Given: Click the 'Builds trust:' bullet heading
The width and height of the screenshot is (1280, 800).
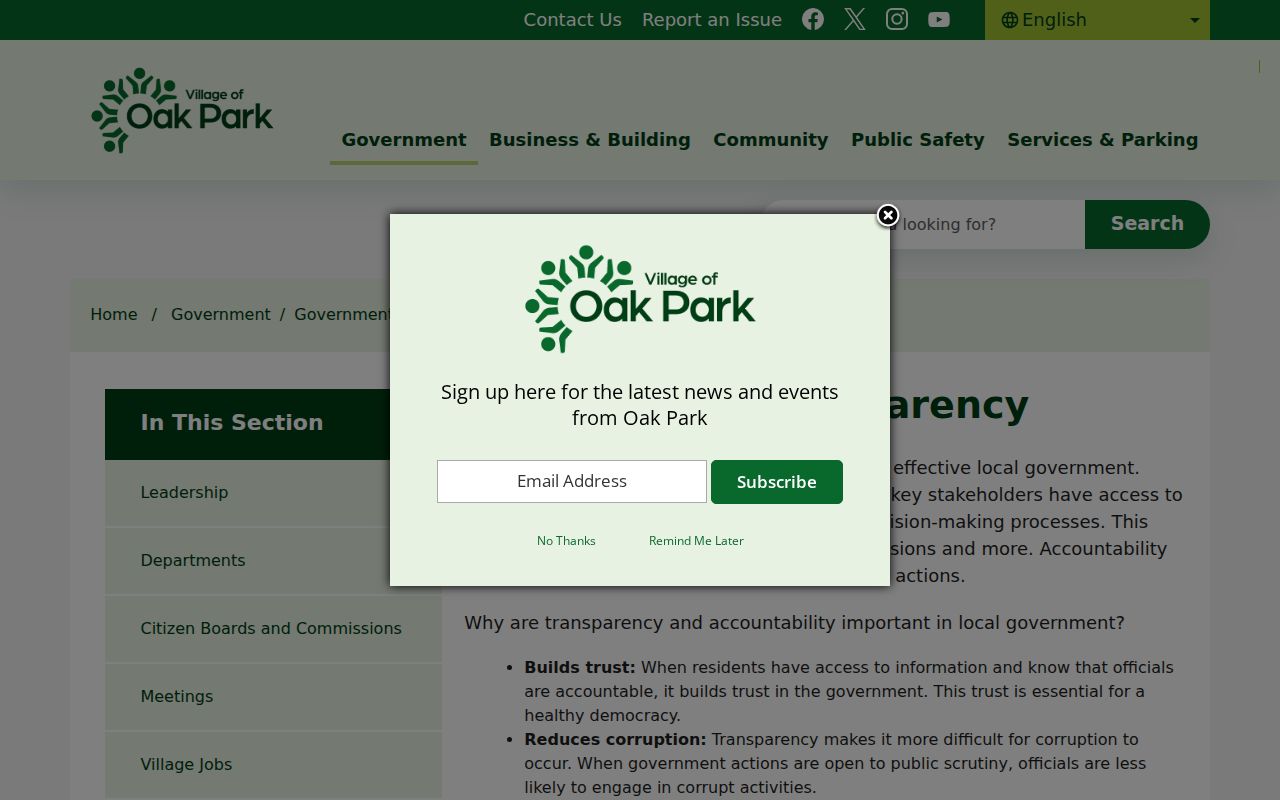Looking at the screenshot, I should (580, 668).
